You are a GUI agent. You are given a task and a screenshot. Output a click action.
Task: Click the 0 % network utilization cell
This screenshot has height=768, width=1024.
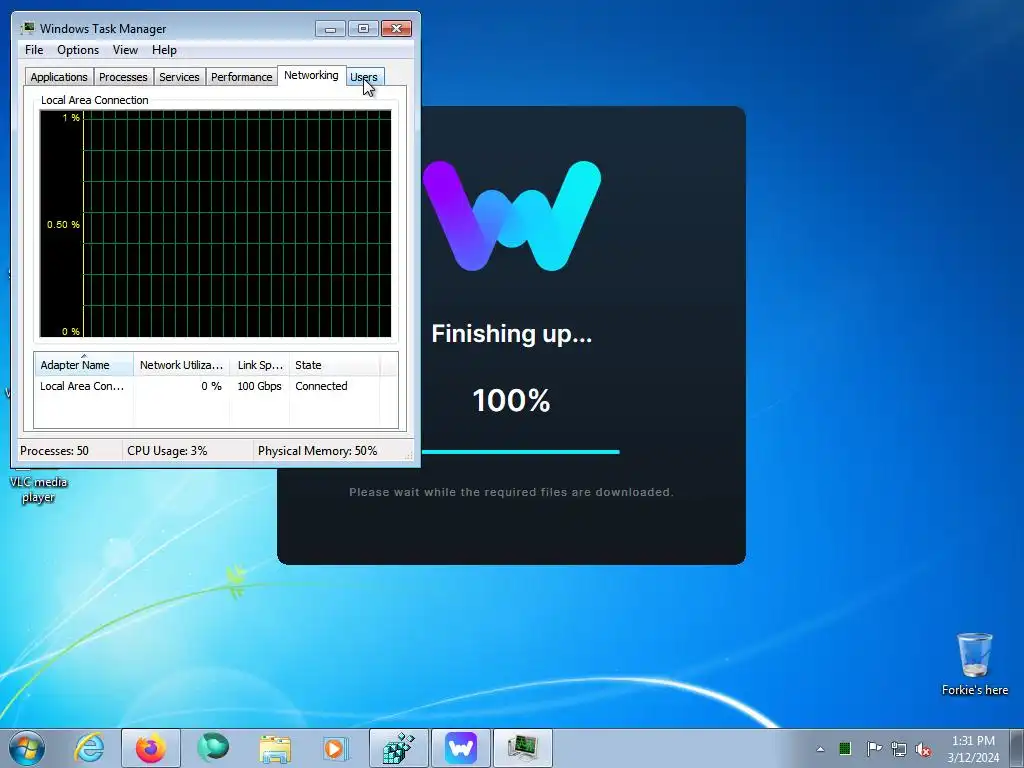tap(212, 386)
